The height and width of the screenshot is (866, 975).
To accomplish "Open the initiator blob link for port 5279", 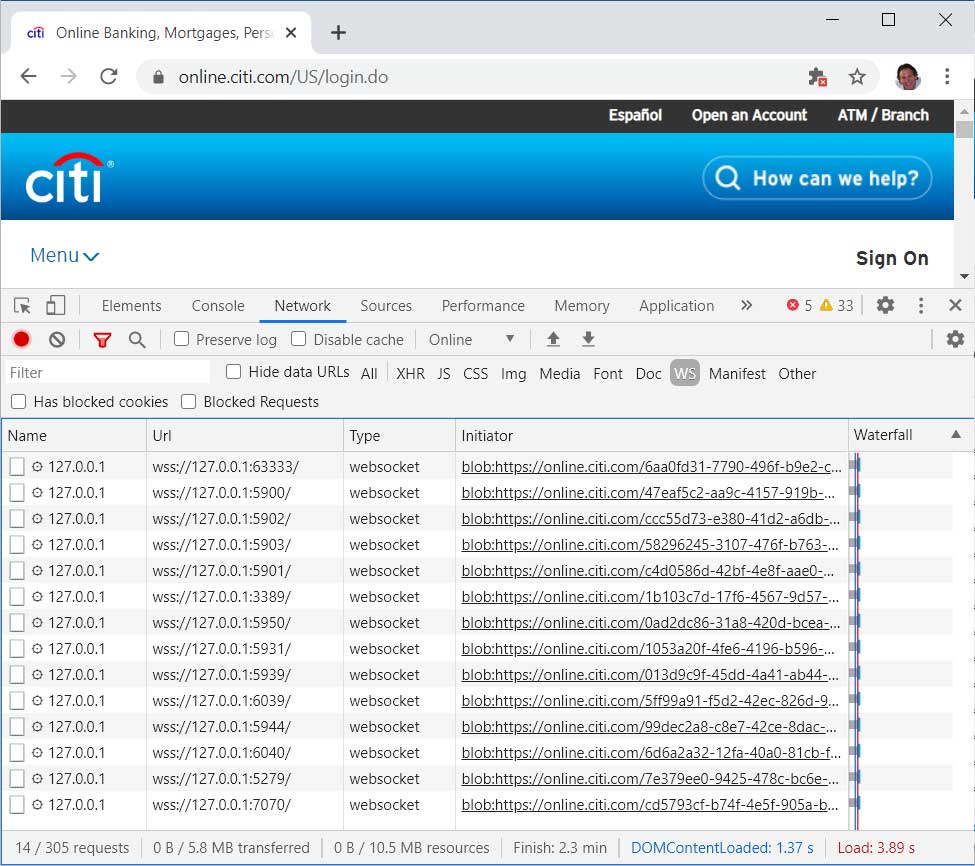I will (x=650, y=778).
